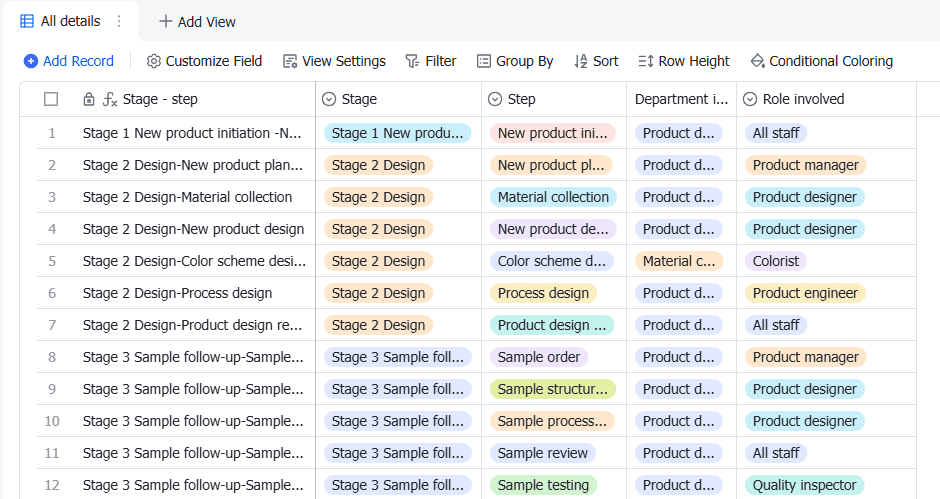Click the three-dot menu beside All details

(119, 21)
